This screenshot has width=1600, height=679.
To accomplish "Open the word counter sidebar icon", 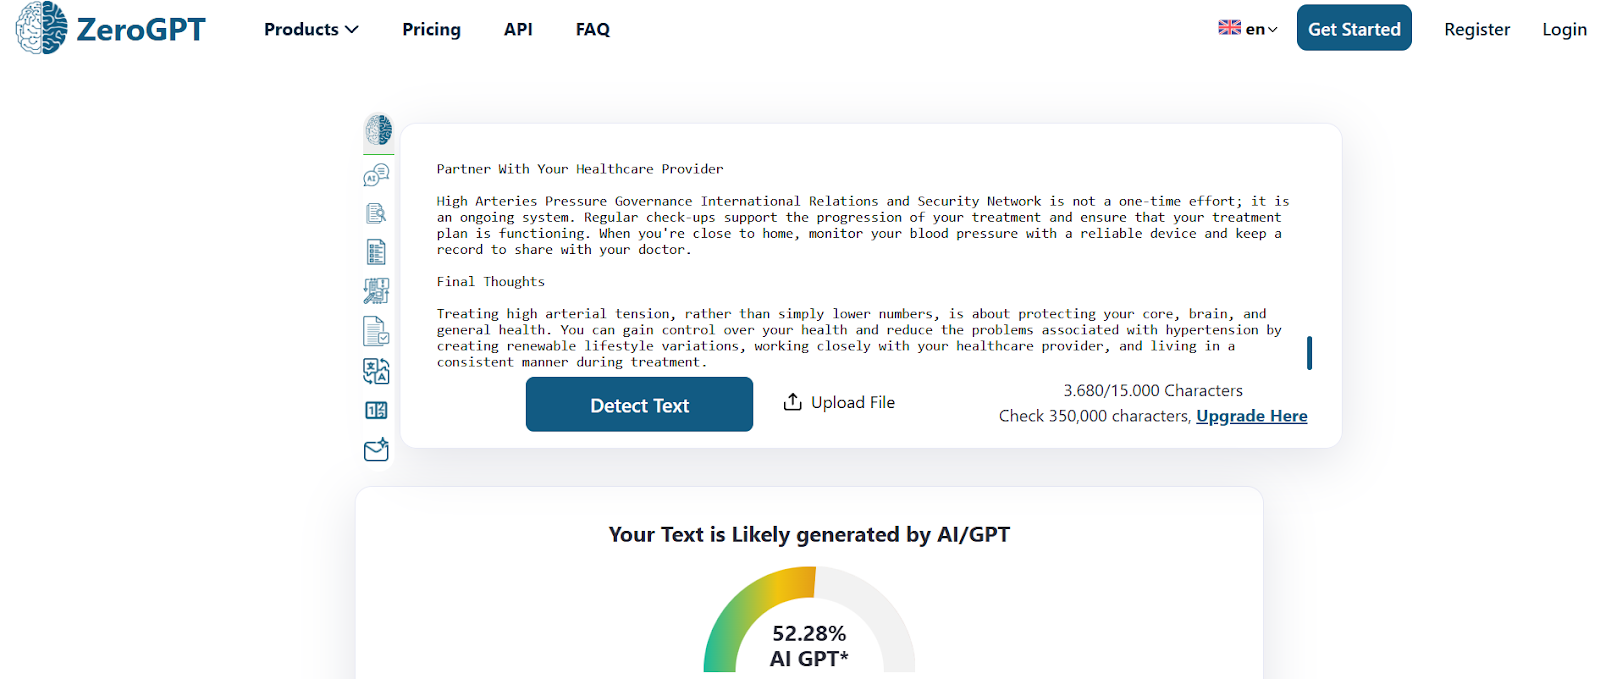I will (x=376, y=410).
